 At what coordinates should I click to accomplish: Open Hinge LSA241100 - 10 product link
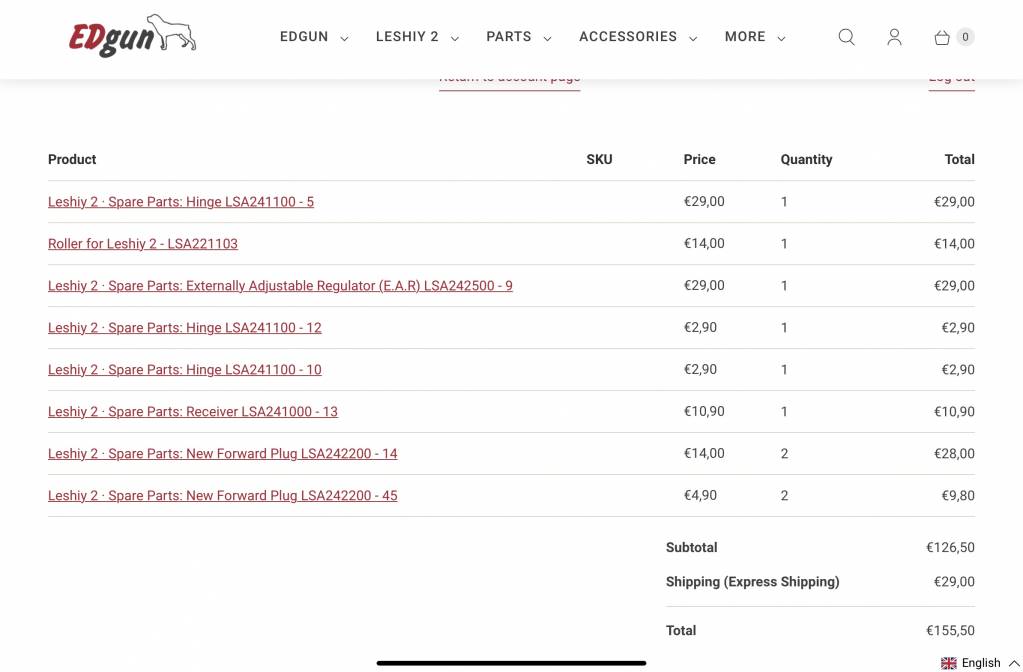185,369
